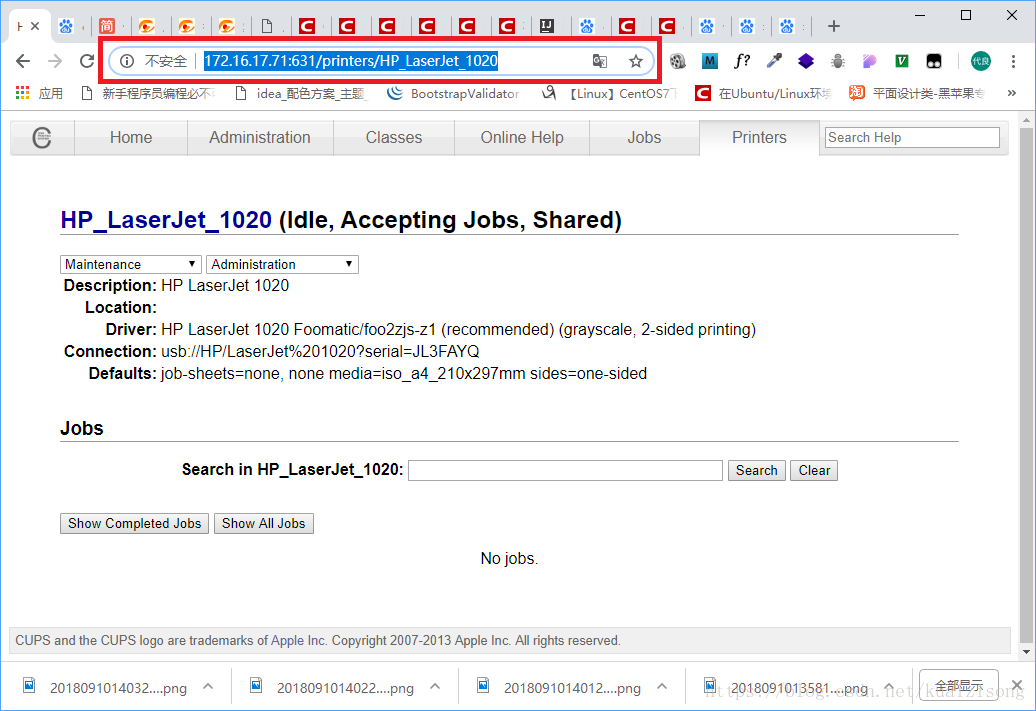The height and width of the screenshot is (711, 1036).
Task: Click Show All Jobs
Action: click(264, 523)
